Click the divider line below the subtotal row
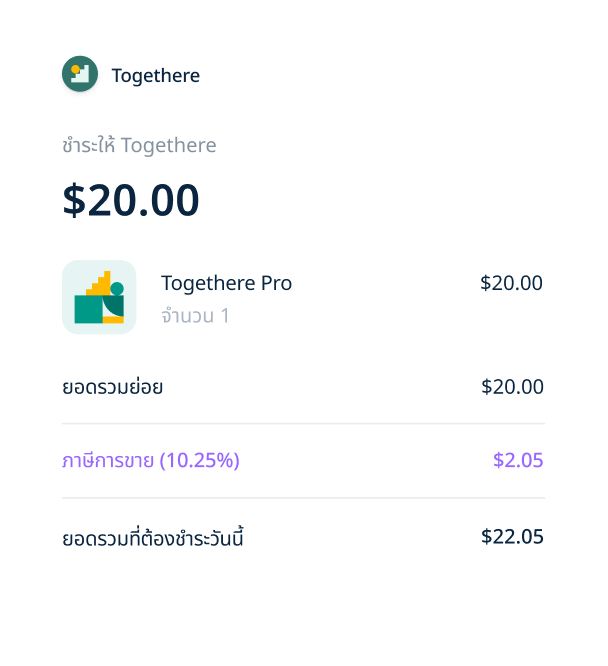608x666 pixels. (x=303, y=423)
